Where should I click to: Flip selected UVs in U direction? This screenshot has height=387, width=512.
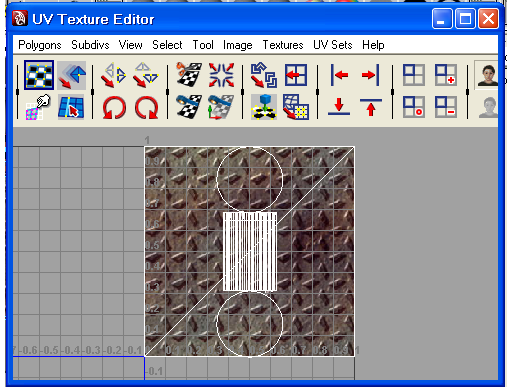[113, 75]
